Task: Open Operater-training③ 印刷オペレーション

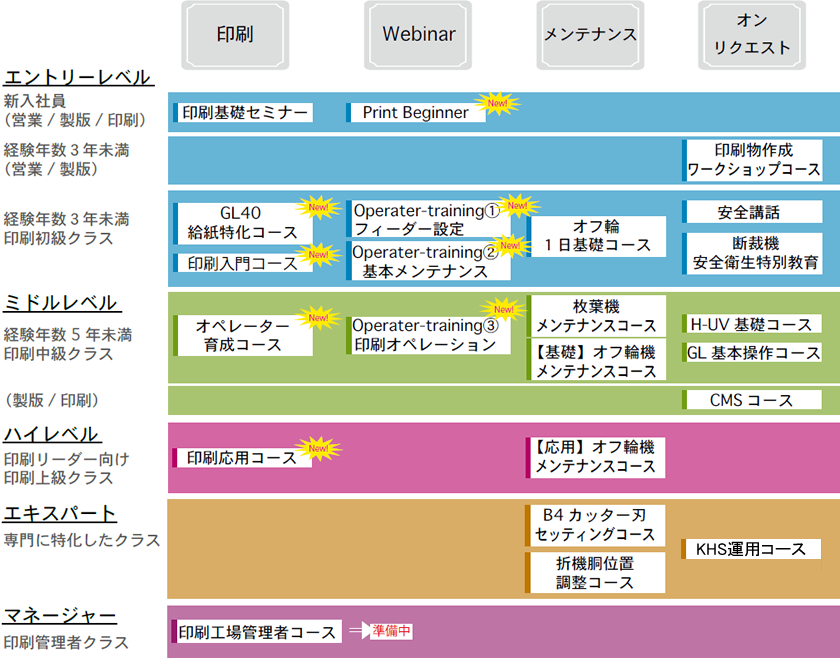Action: click(428, 335)
